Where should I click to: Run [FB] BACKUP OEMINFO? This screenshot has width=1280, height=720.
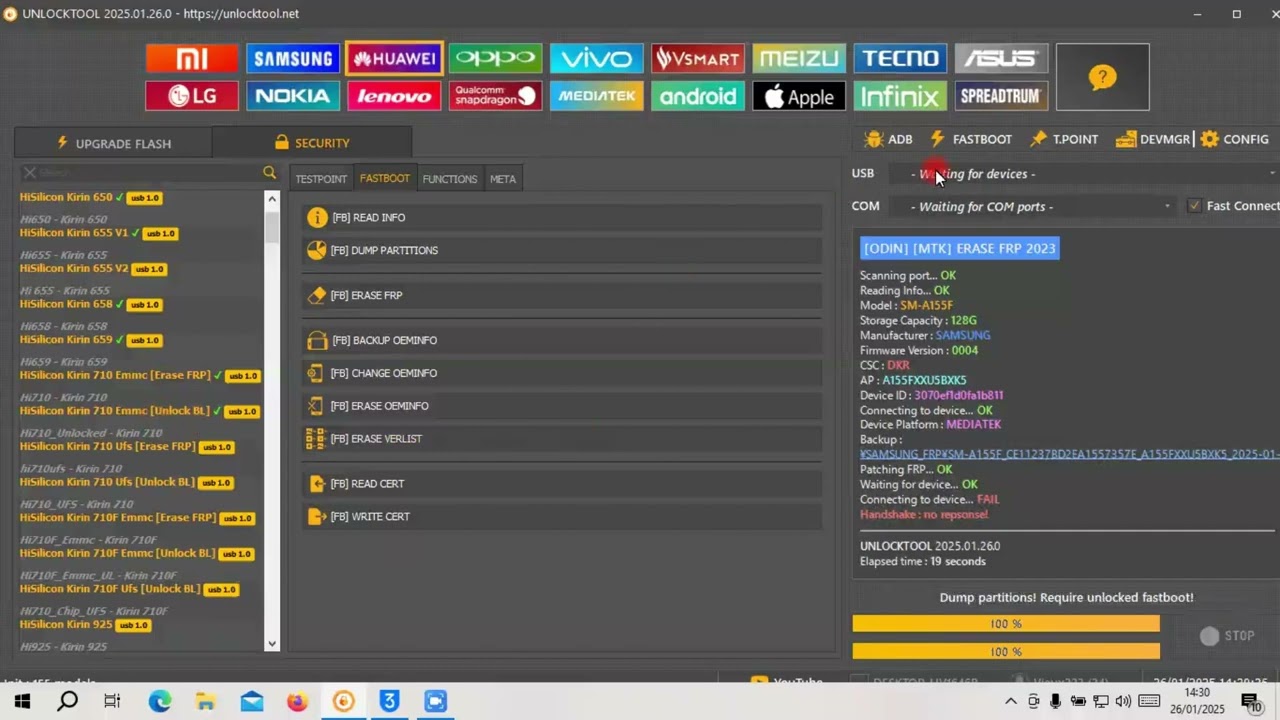coord(562,340)
